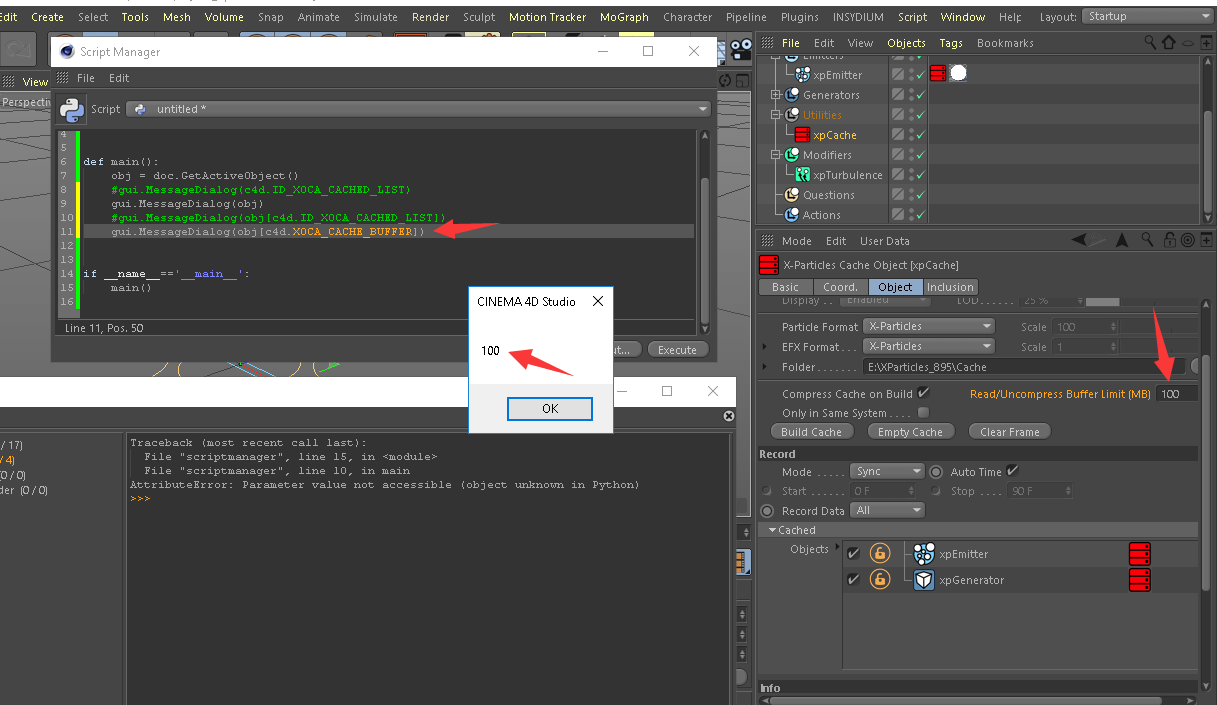Toggle the Auto Time checkbox
The width and height of the screenshot is (1217, 705).
(1012, 471)
